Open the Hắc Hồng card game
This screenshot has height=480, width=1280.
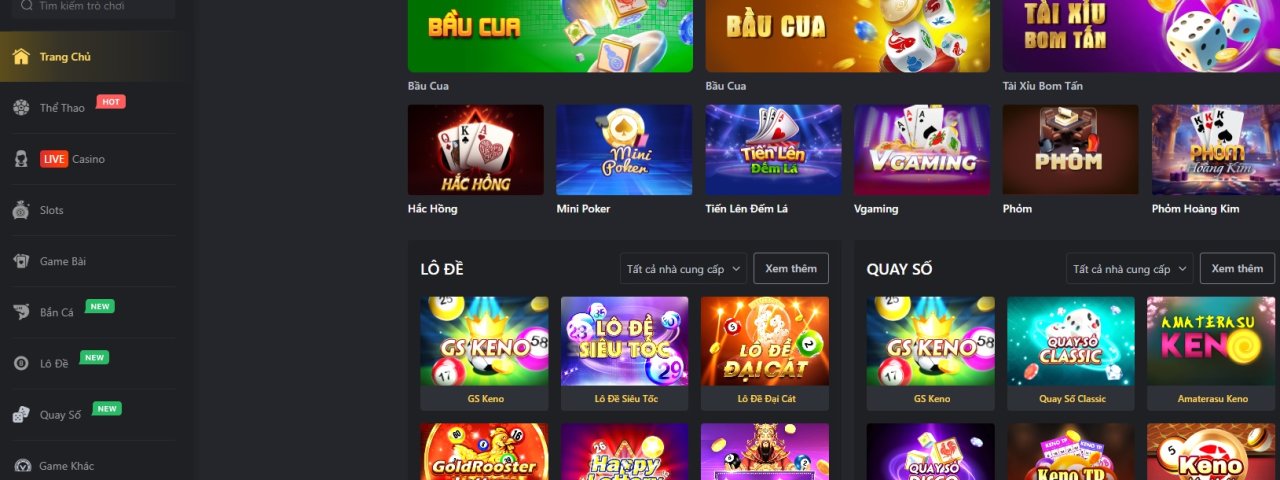(x=476, y=150)
